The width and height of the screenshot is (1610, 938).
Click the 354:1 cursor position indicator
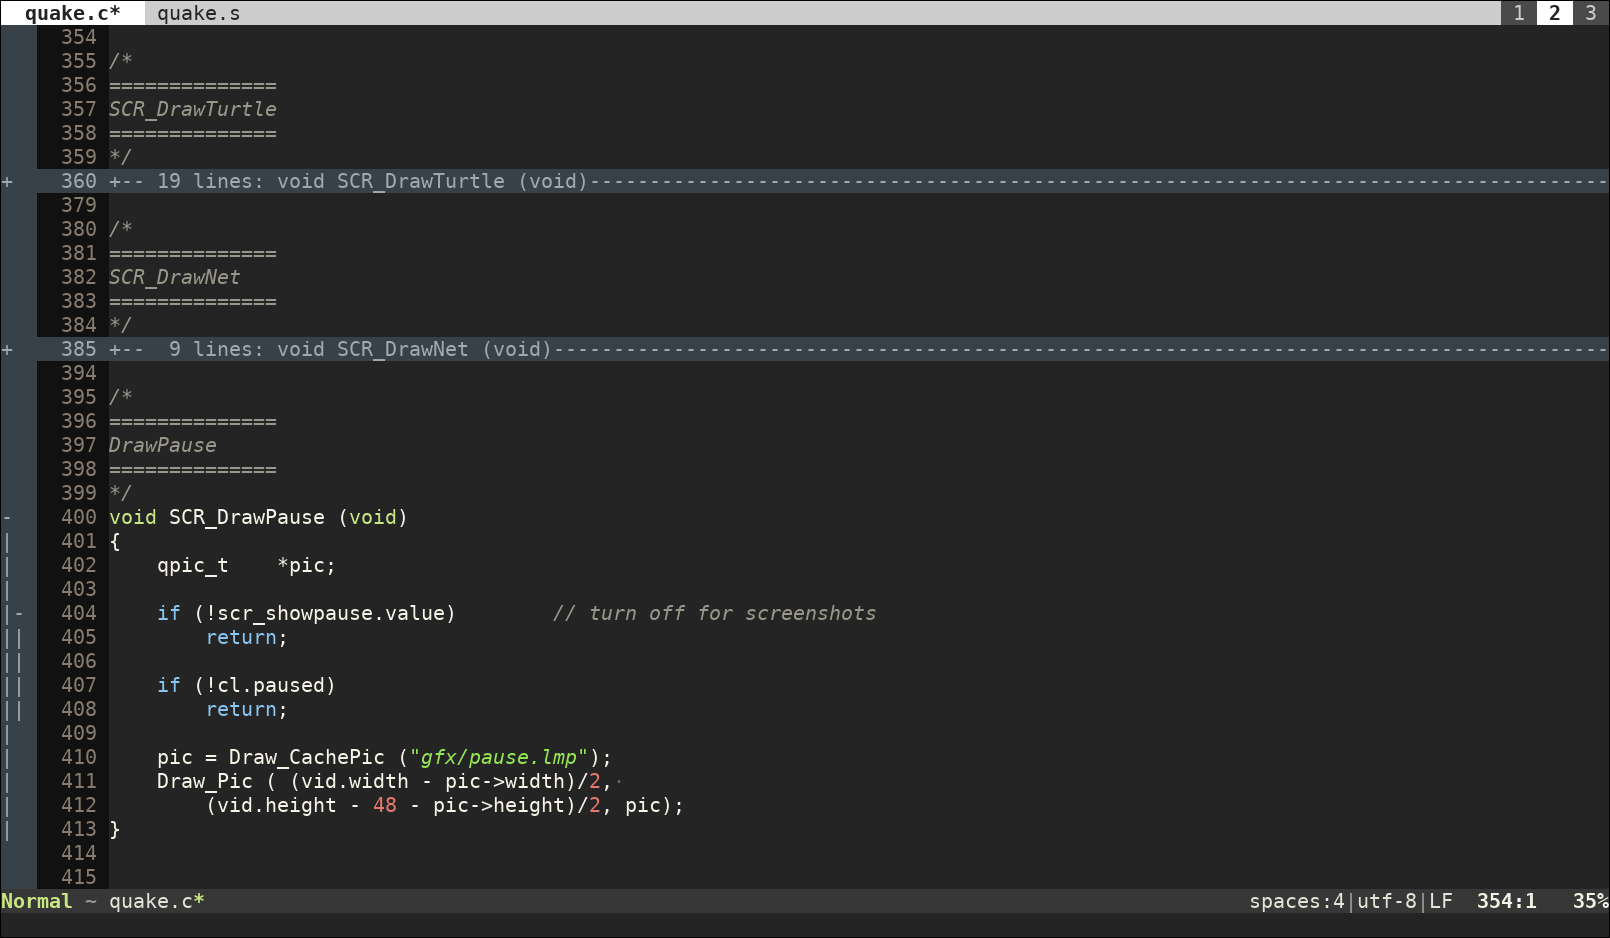tap(1507, 901)
